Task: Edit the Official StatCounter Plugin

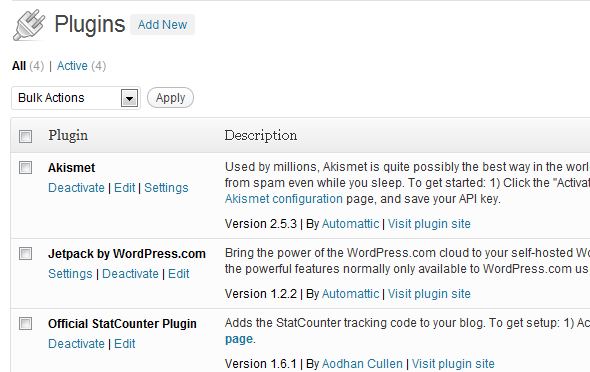Action: 125,344
